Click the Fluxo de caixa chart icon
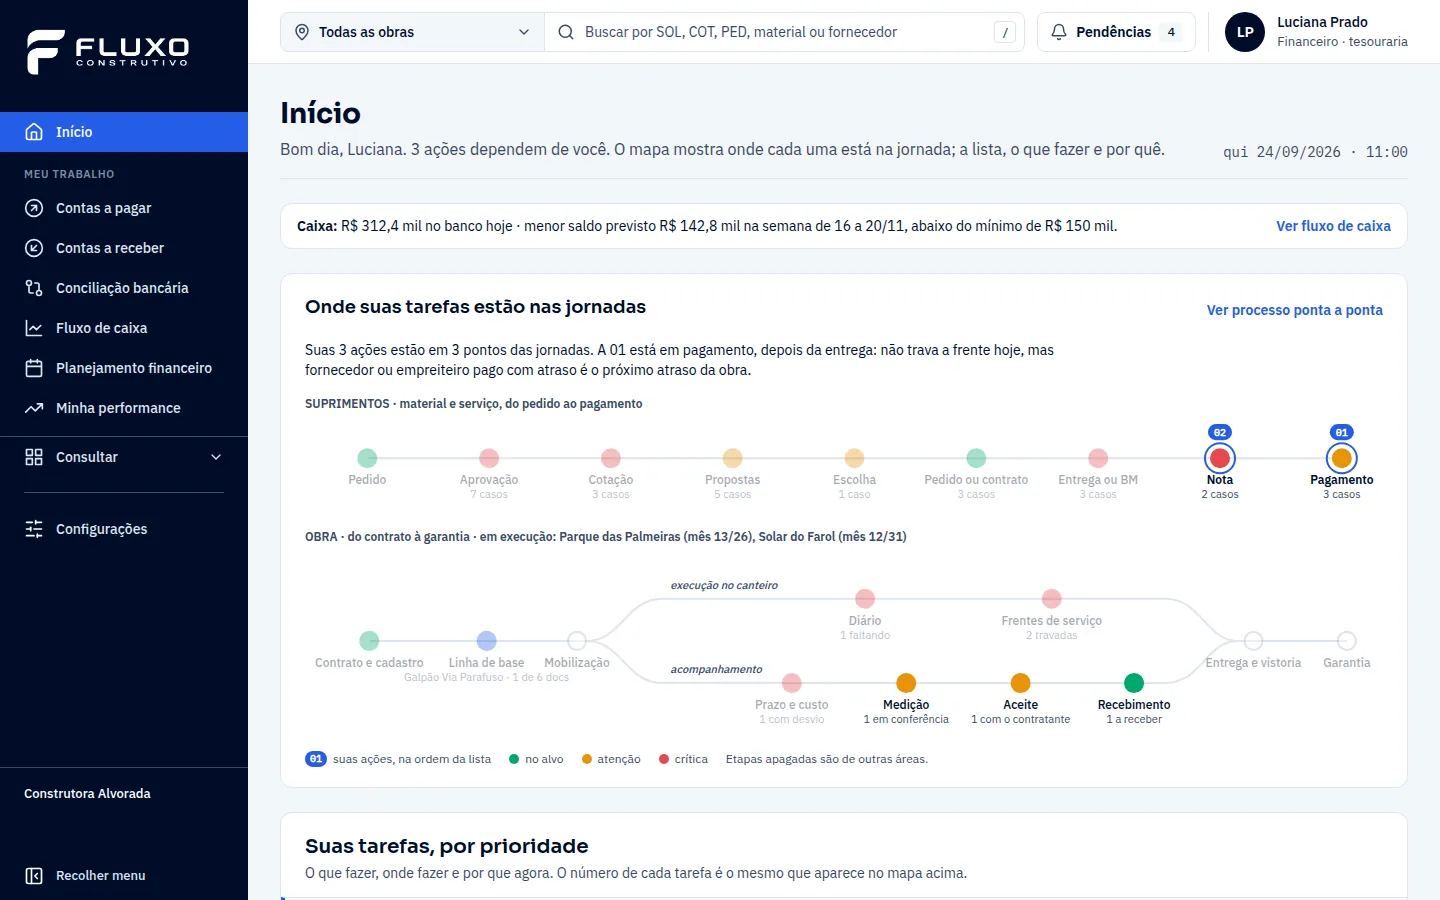Screen dimensions: 1440x900 coord(34,328)
